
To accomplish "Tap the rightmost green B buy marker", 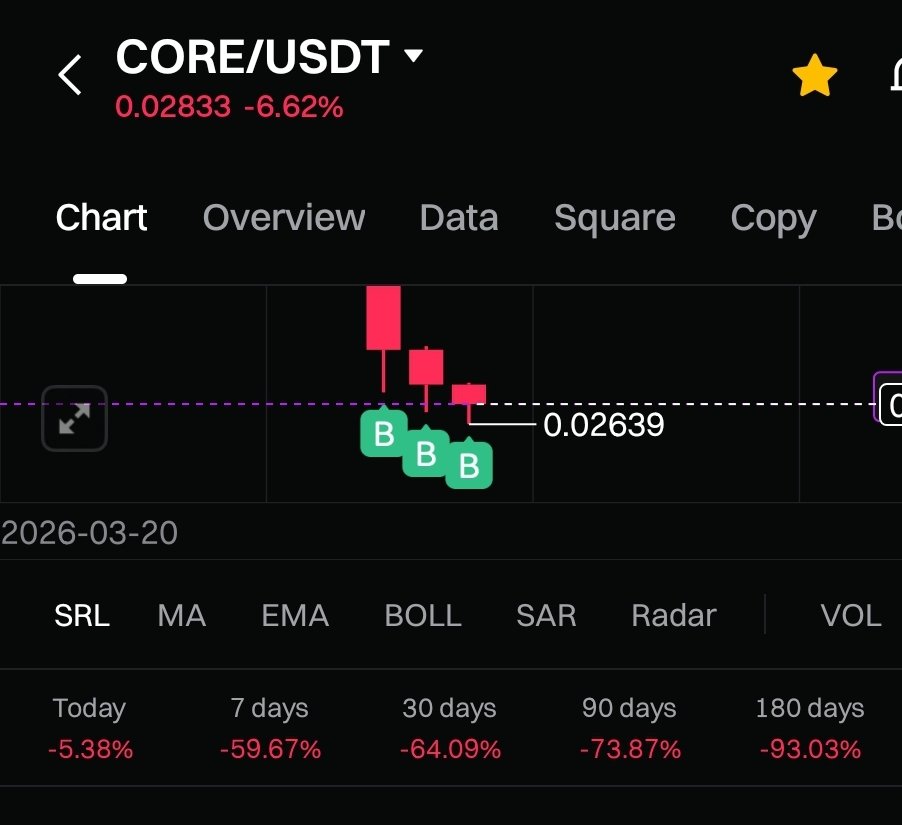I will point(469,465).
